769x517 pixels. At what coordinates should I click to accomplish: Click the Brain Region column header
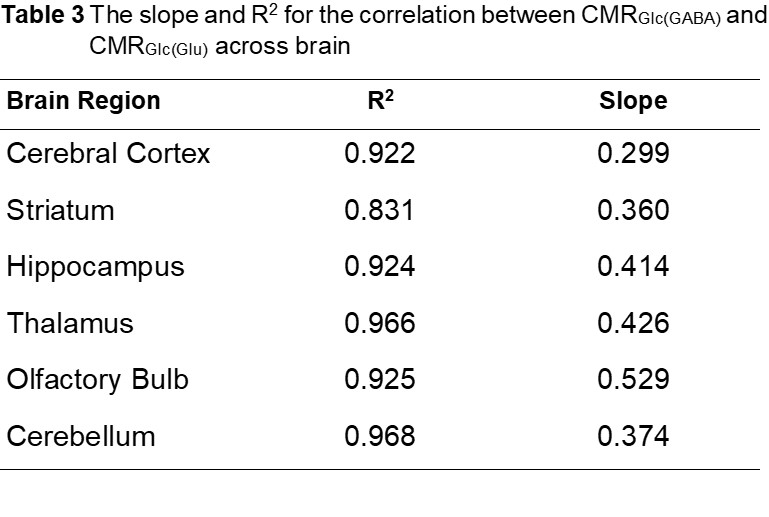pyautogui.click(x=83, y=101)
